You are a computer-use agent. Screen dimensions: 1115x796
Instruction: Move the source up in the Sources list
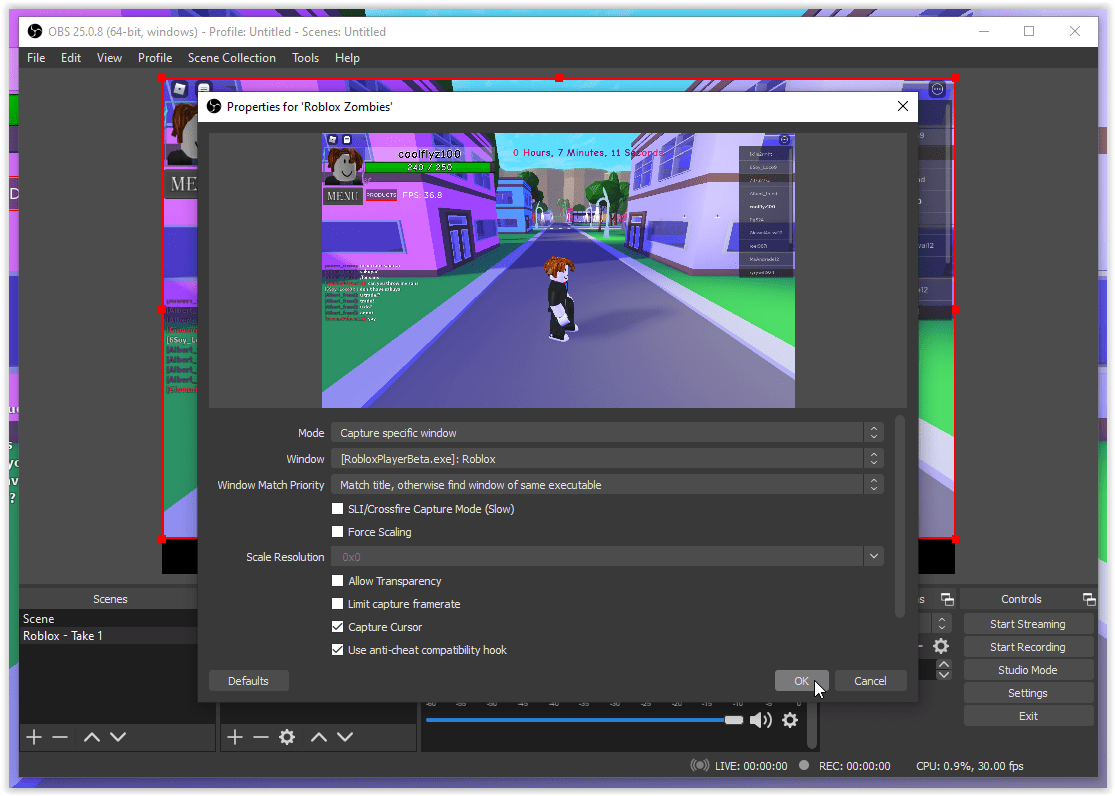click(x=319, y=737)
